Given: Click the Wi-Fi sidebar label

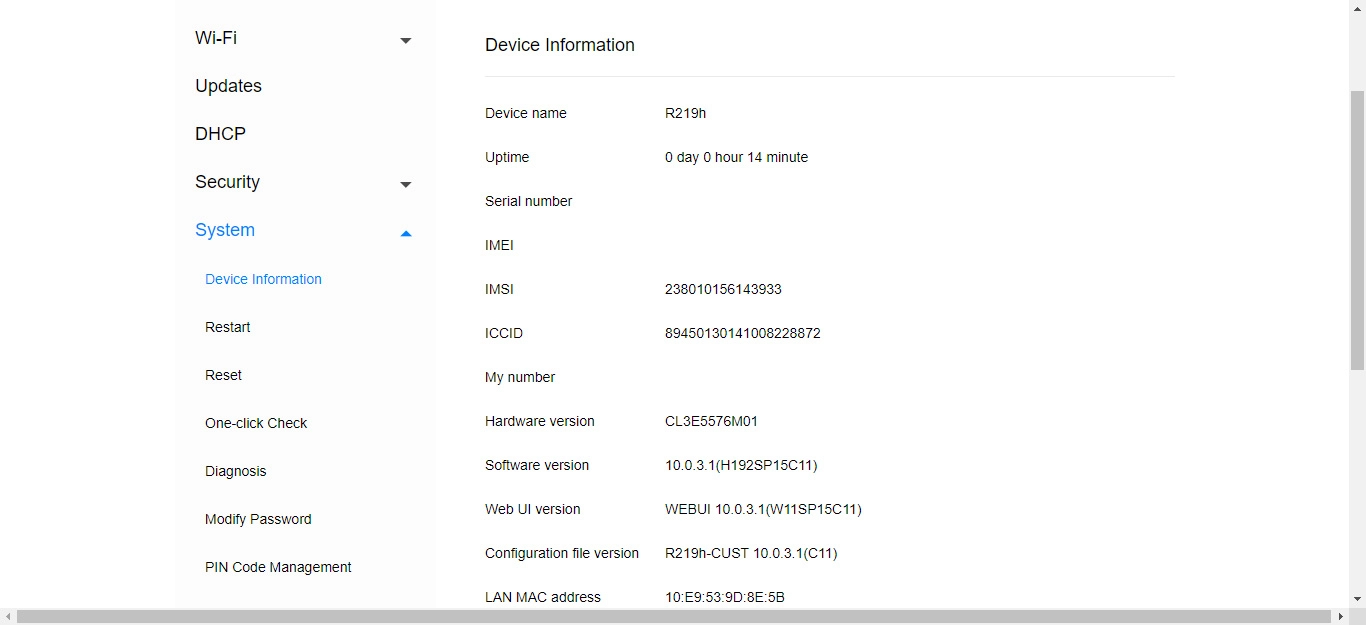Looking at the screenshot, I should tap(216, 38).
